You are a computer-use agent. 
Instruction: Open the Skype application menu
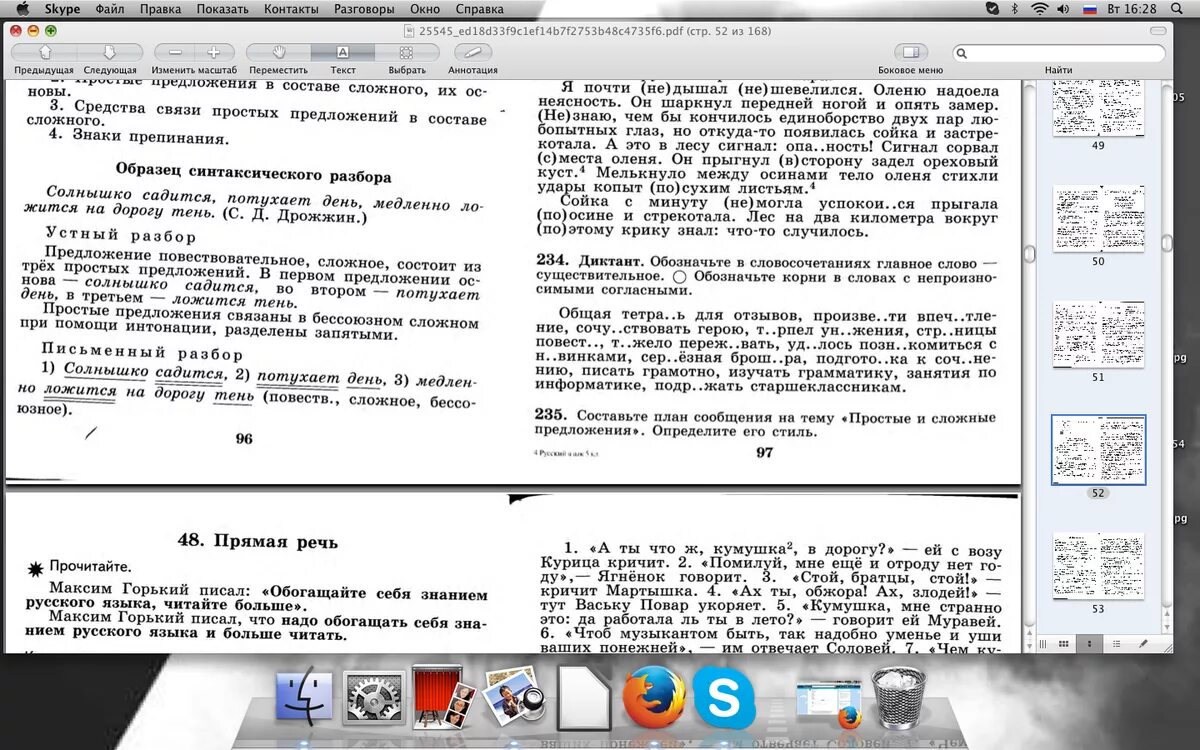pos(62,9)
